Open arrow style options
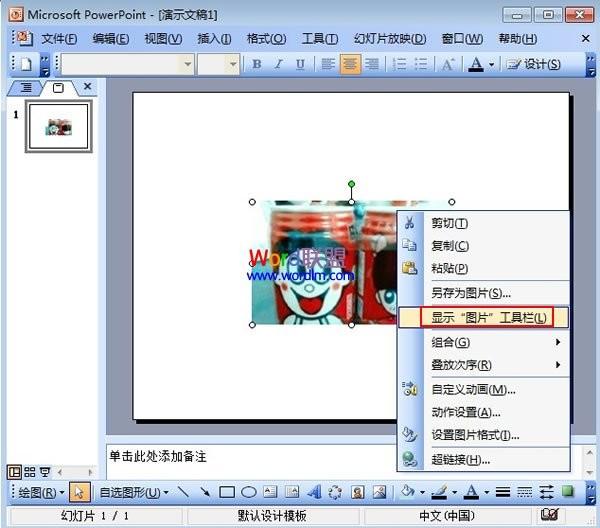This screenshot has height=528, width=600. click(546, 492)
